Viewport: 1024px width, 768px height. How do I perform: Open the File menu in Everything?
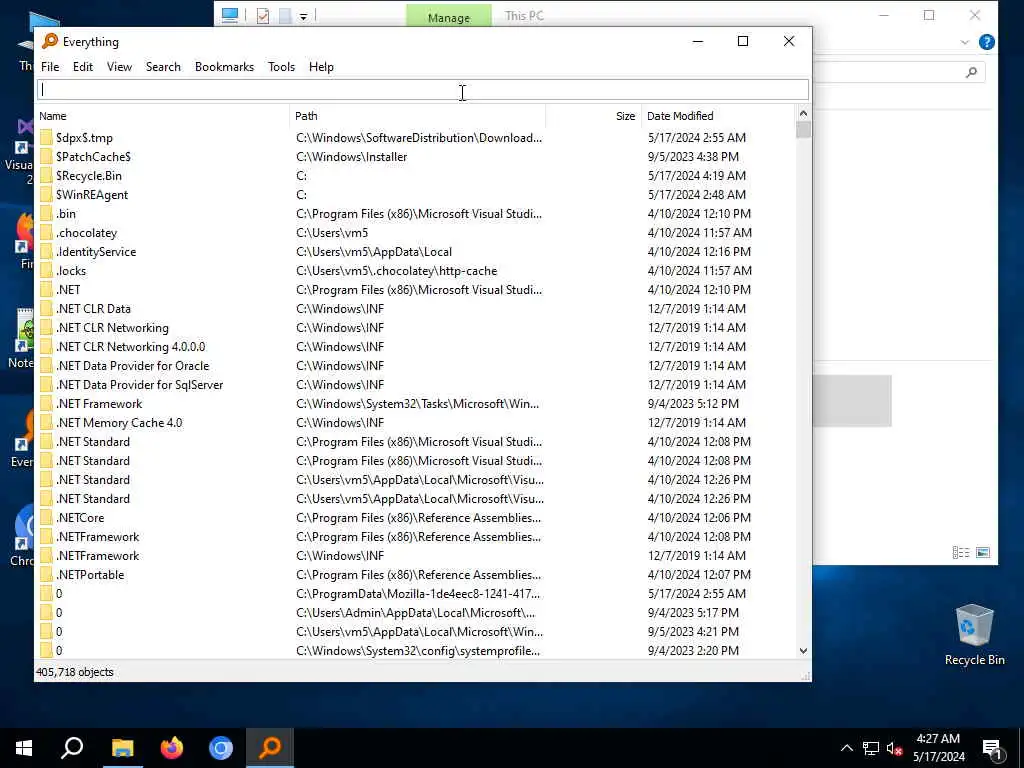click(x=50, y=67)
